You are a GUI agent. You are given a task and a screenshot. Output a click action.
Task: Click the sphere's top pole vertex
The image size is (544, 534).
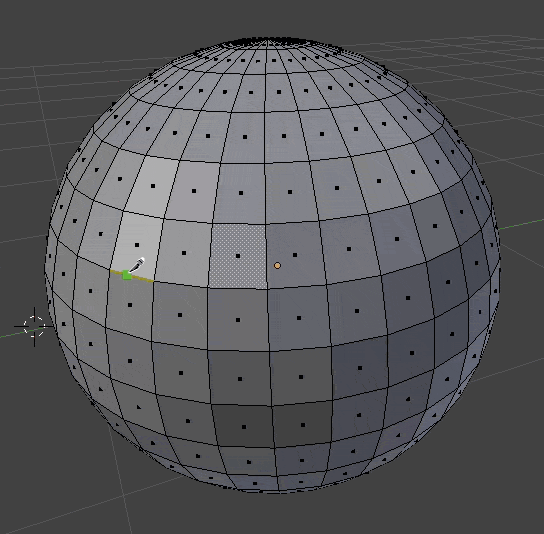pos(267,41)
